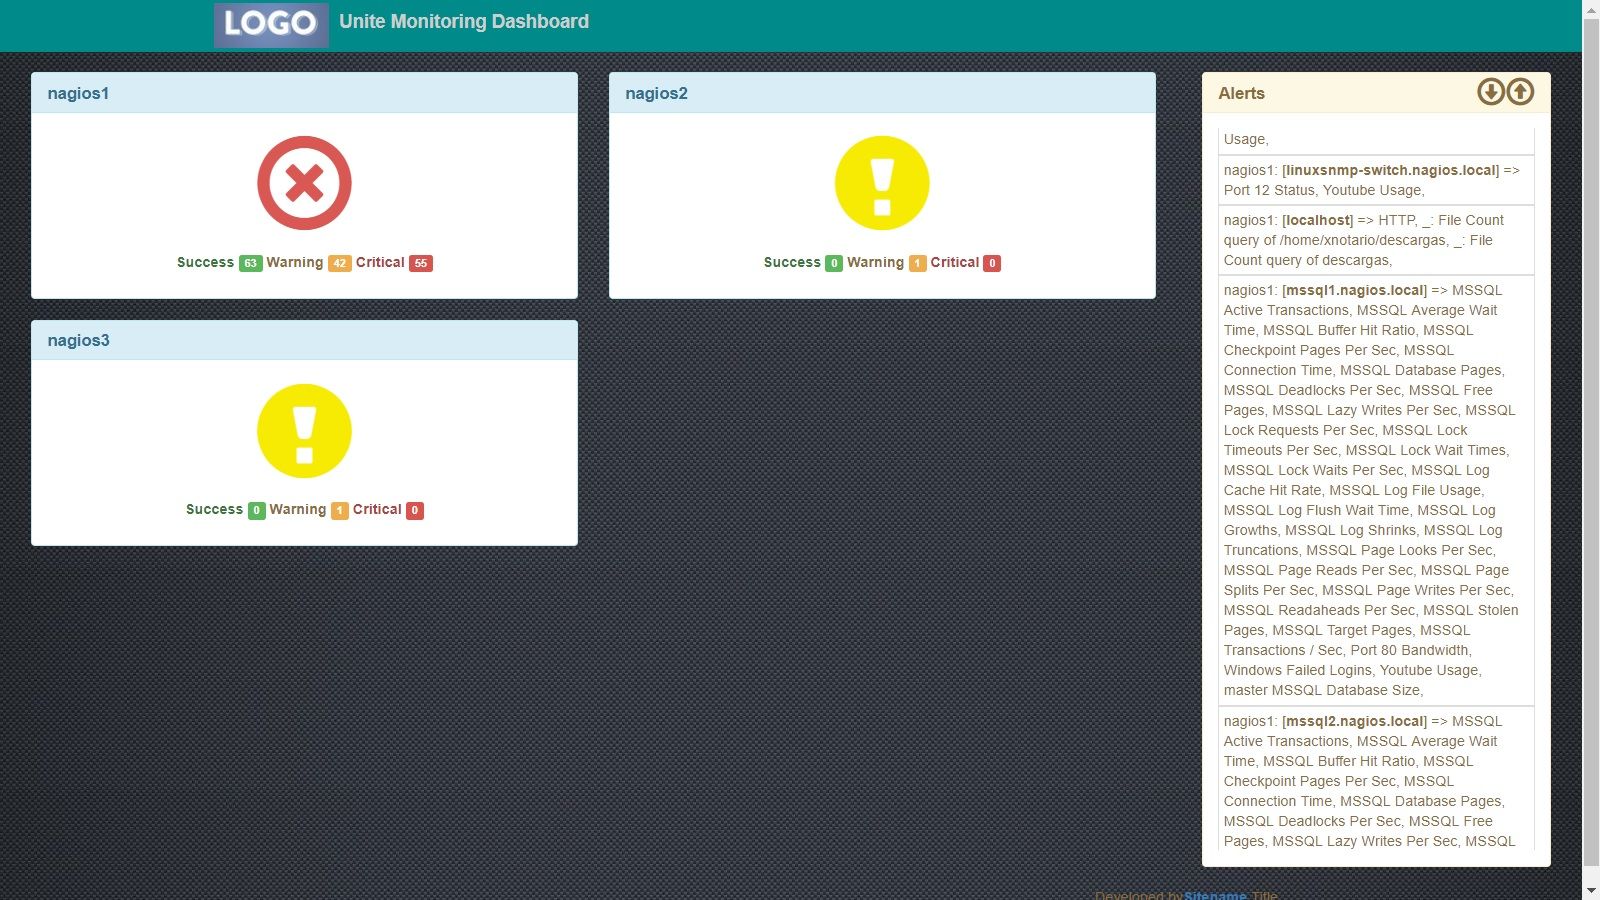This screenshot has height=900, width=1600.
Task: Click the scroll-up arrow in the Alerts panel
Action: pos(1520,91)
